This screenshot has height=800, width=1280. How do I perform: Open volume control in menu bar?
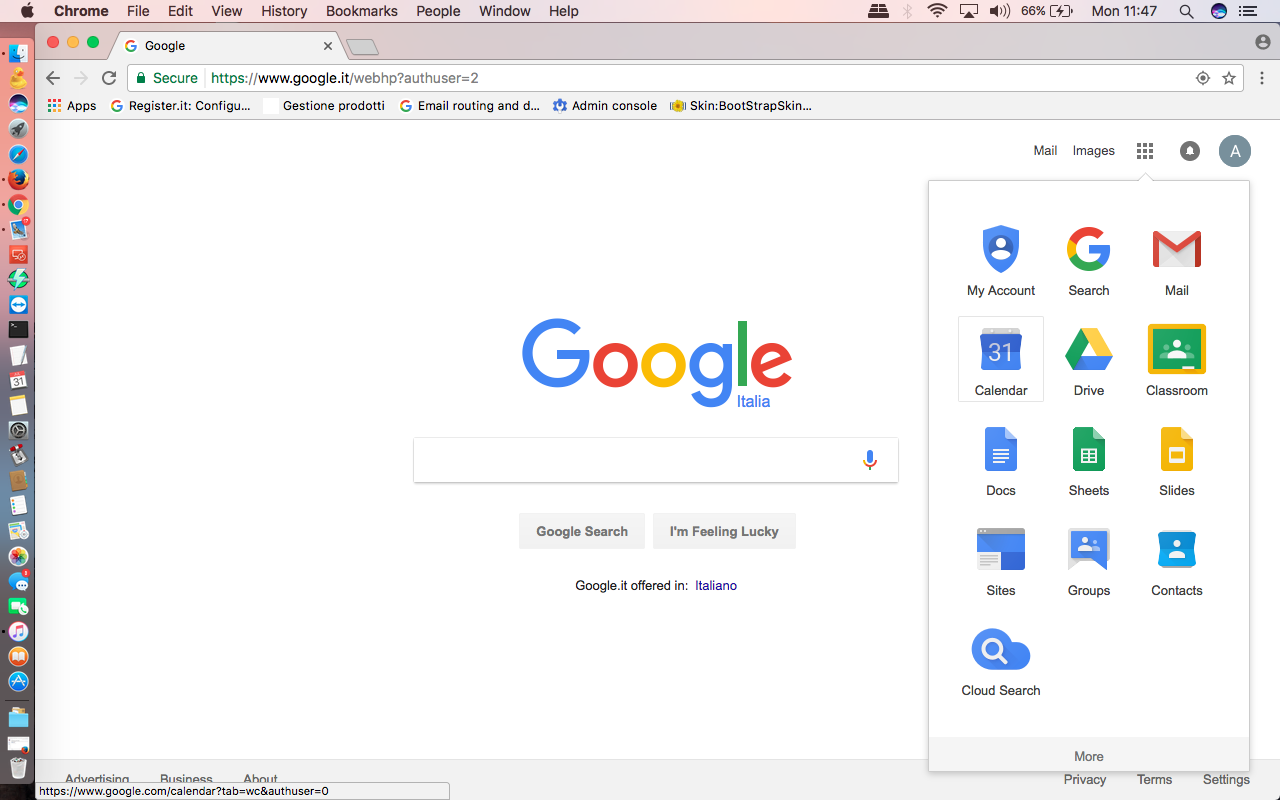coord(999,11)
